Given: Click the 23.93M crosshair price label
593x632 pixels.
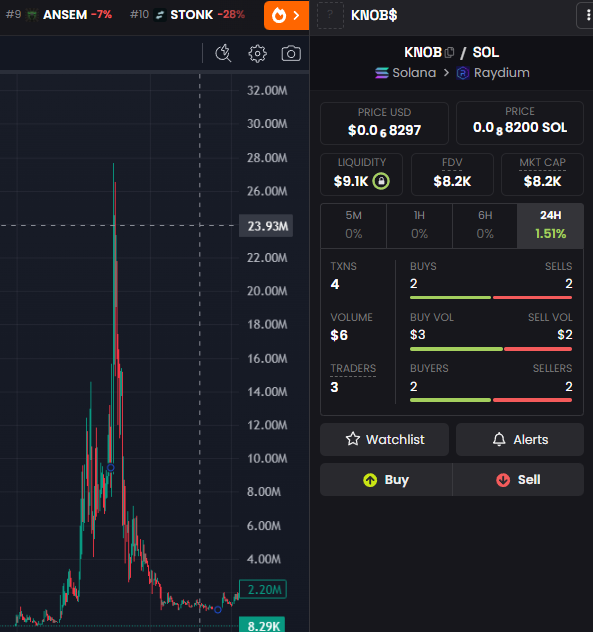Looking at the screenshot, I should click(x=266, y=226).
